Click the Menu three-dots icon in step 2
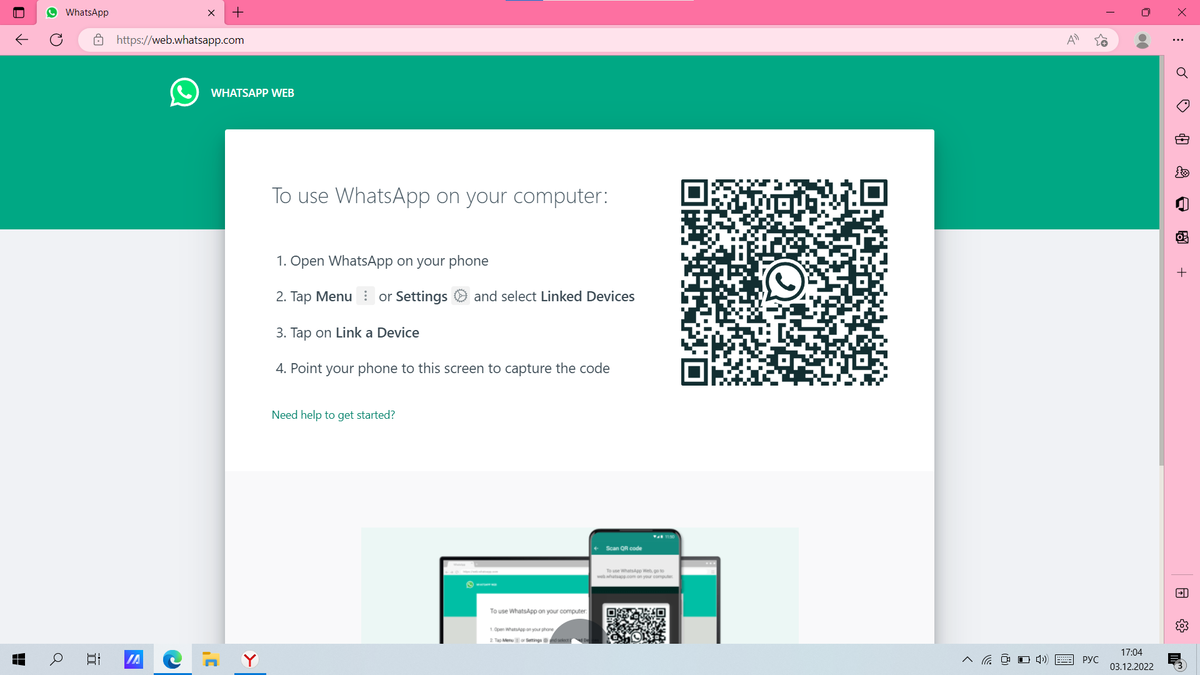Viewport: 1200px width, 675px height. [366, 296]
